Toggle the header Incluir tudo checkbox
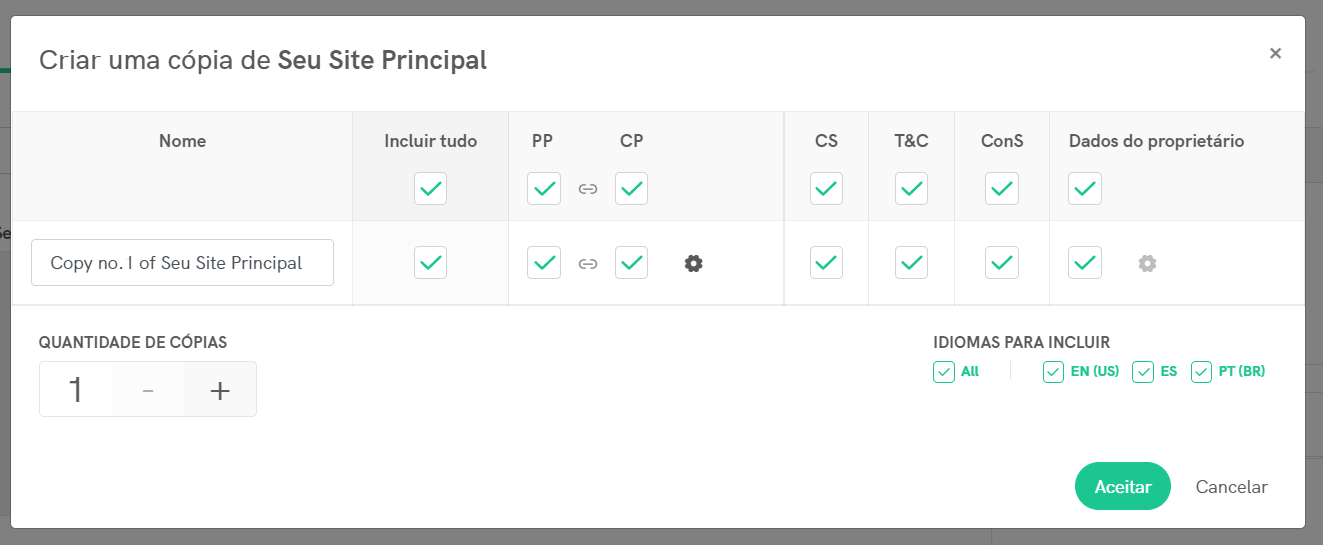The image size is (1323, 545). [431, 188]
